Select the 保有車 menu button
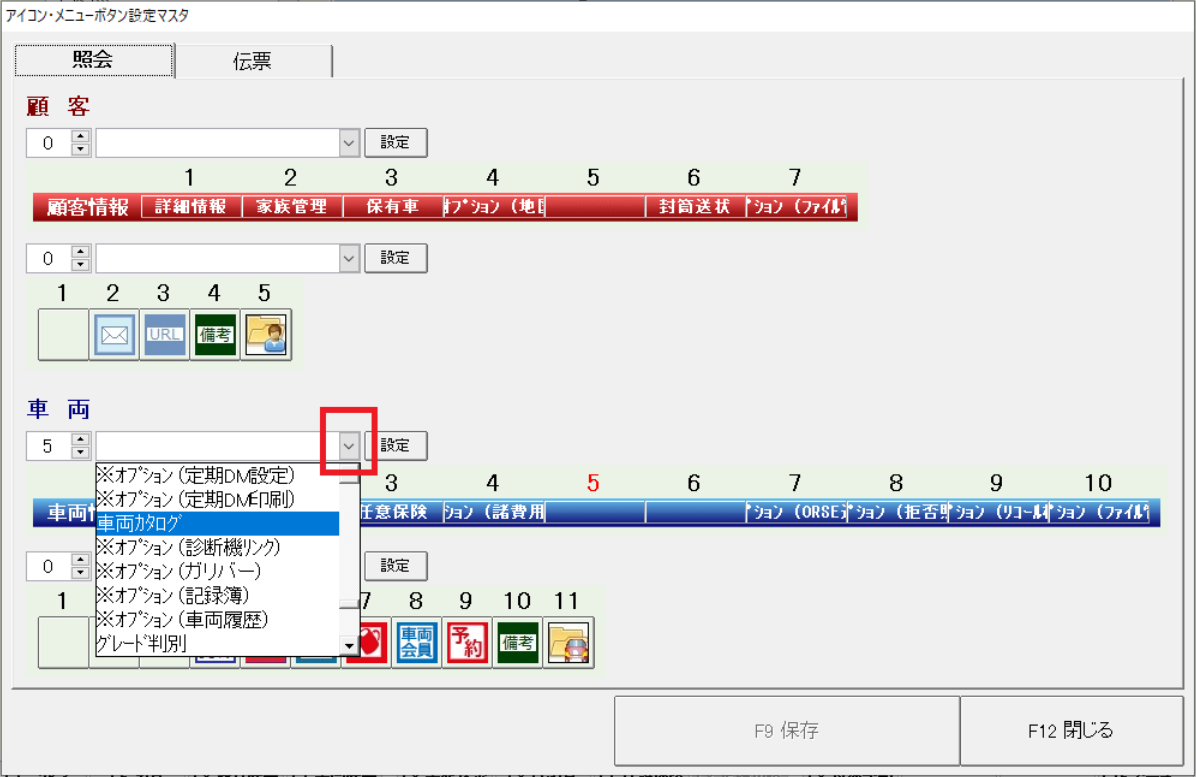 (x=393, y=207)
